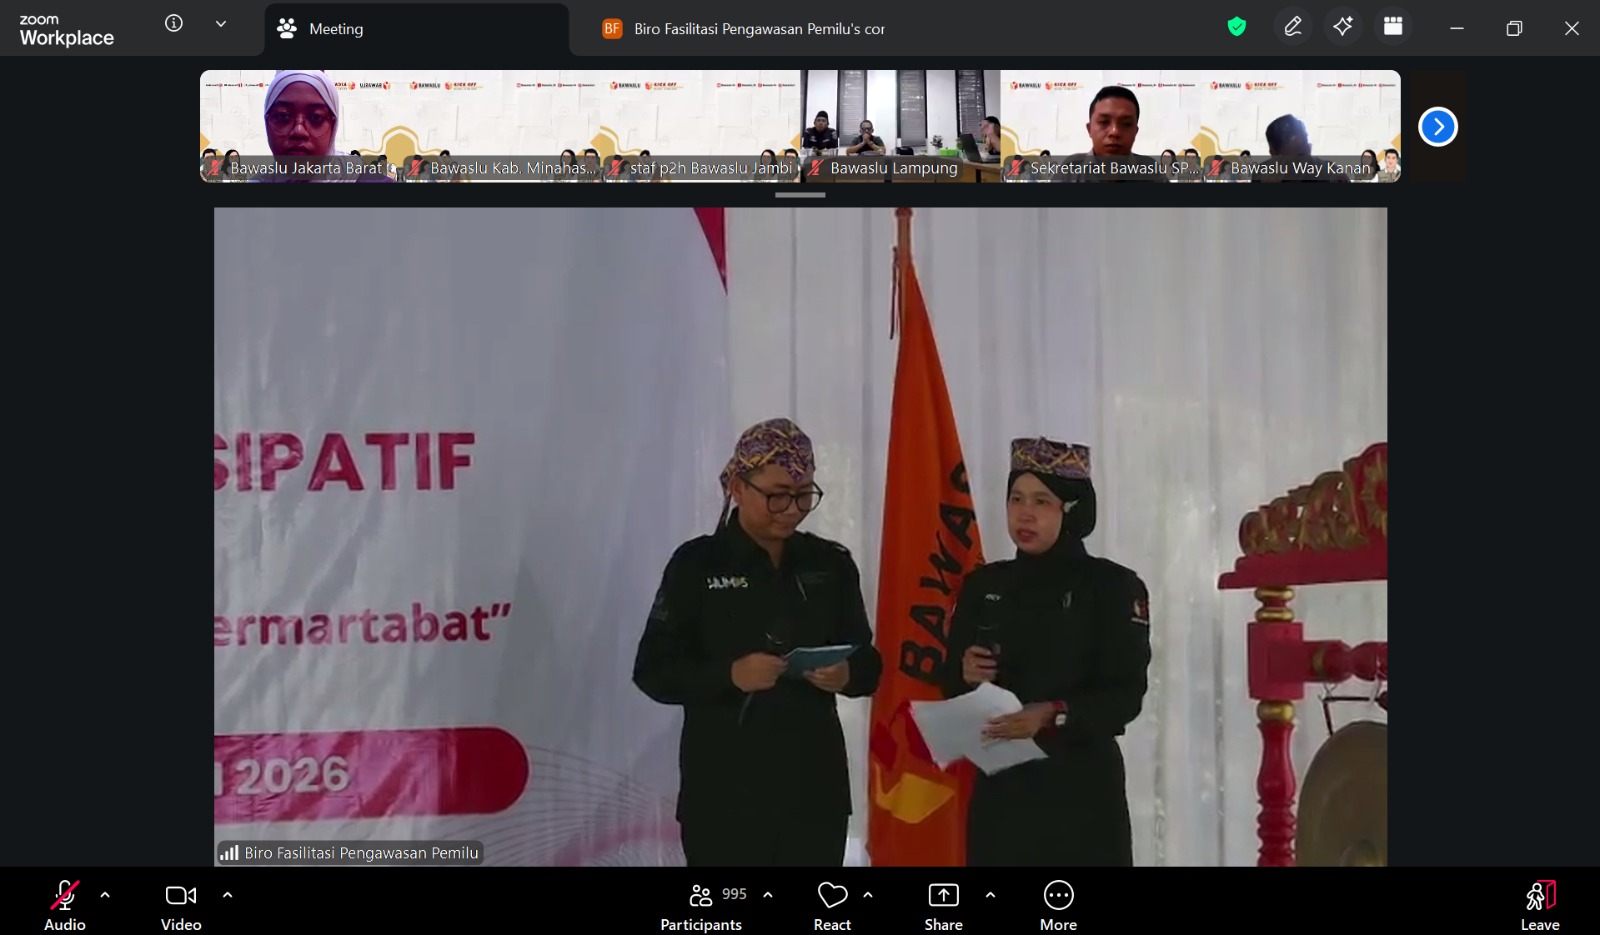Select staf p2h Bawaslu Jambi thumbnail

point(700,126)
